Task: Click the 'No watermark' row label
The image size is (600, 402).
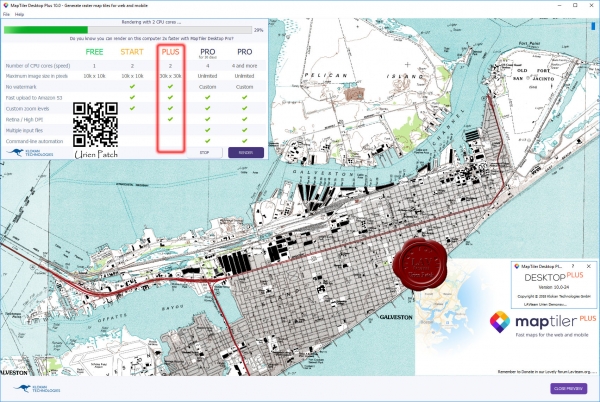Action: (x=21, y=87)
